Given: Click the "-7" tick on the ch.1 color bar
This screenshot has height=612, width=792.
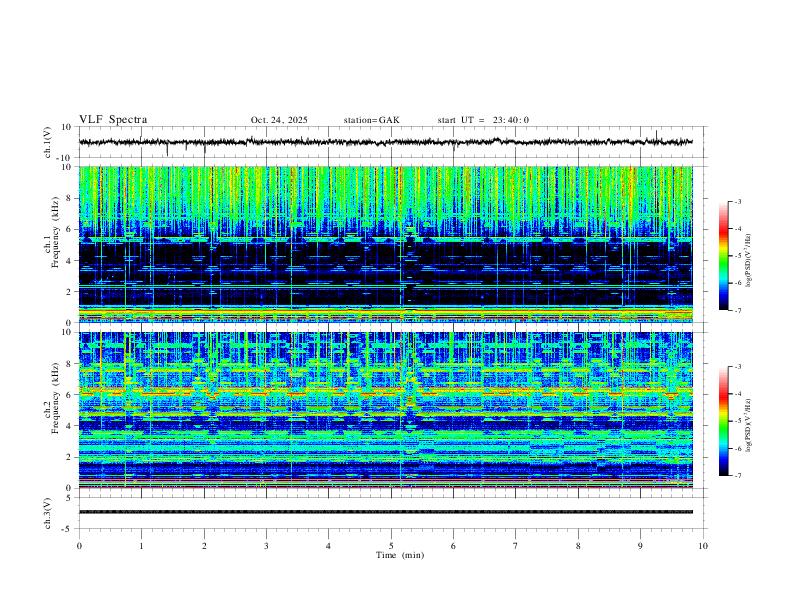Looking at the screenshot, I should (737, 311).
